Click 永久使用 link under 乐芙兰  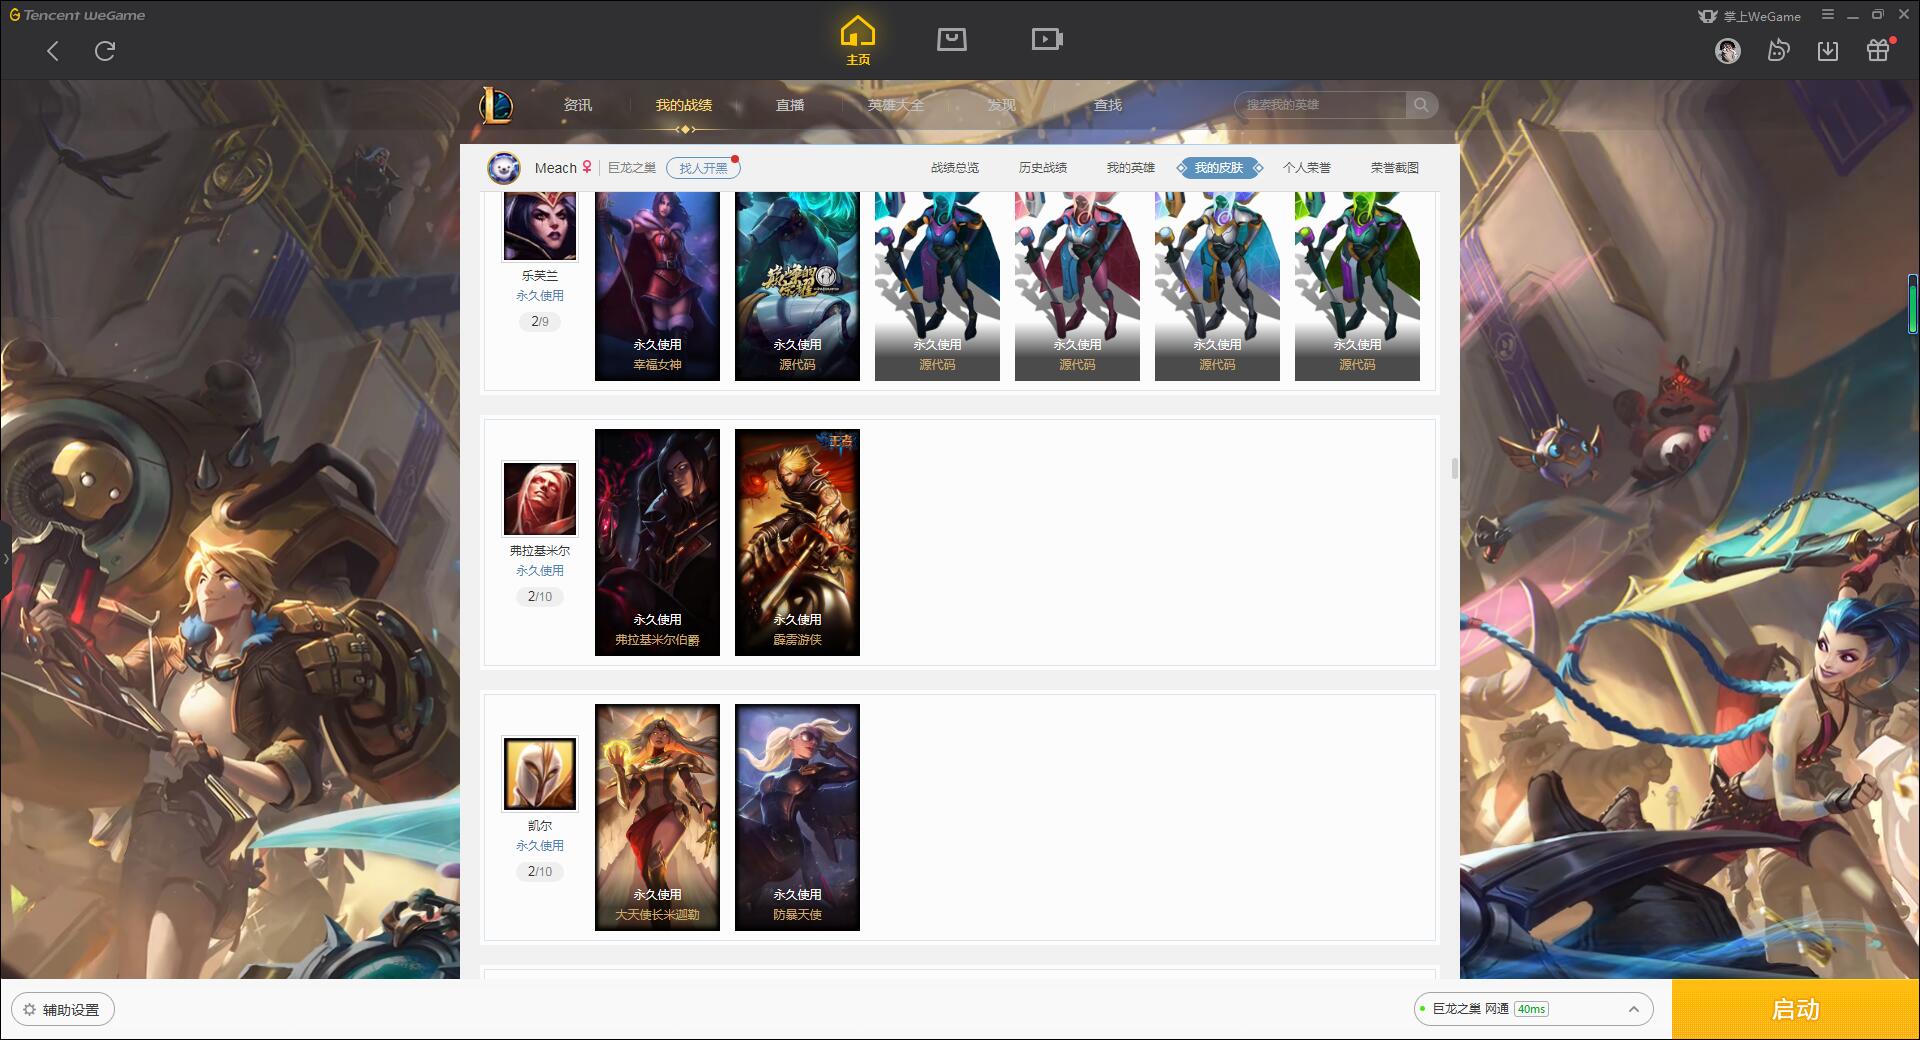point(540,296)
